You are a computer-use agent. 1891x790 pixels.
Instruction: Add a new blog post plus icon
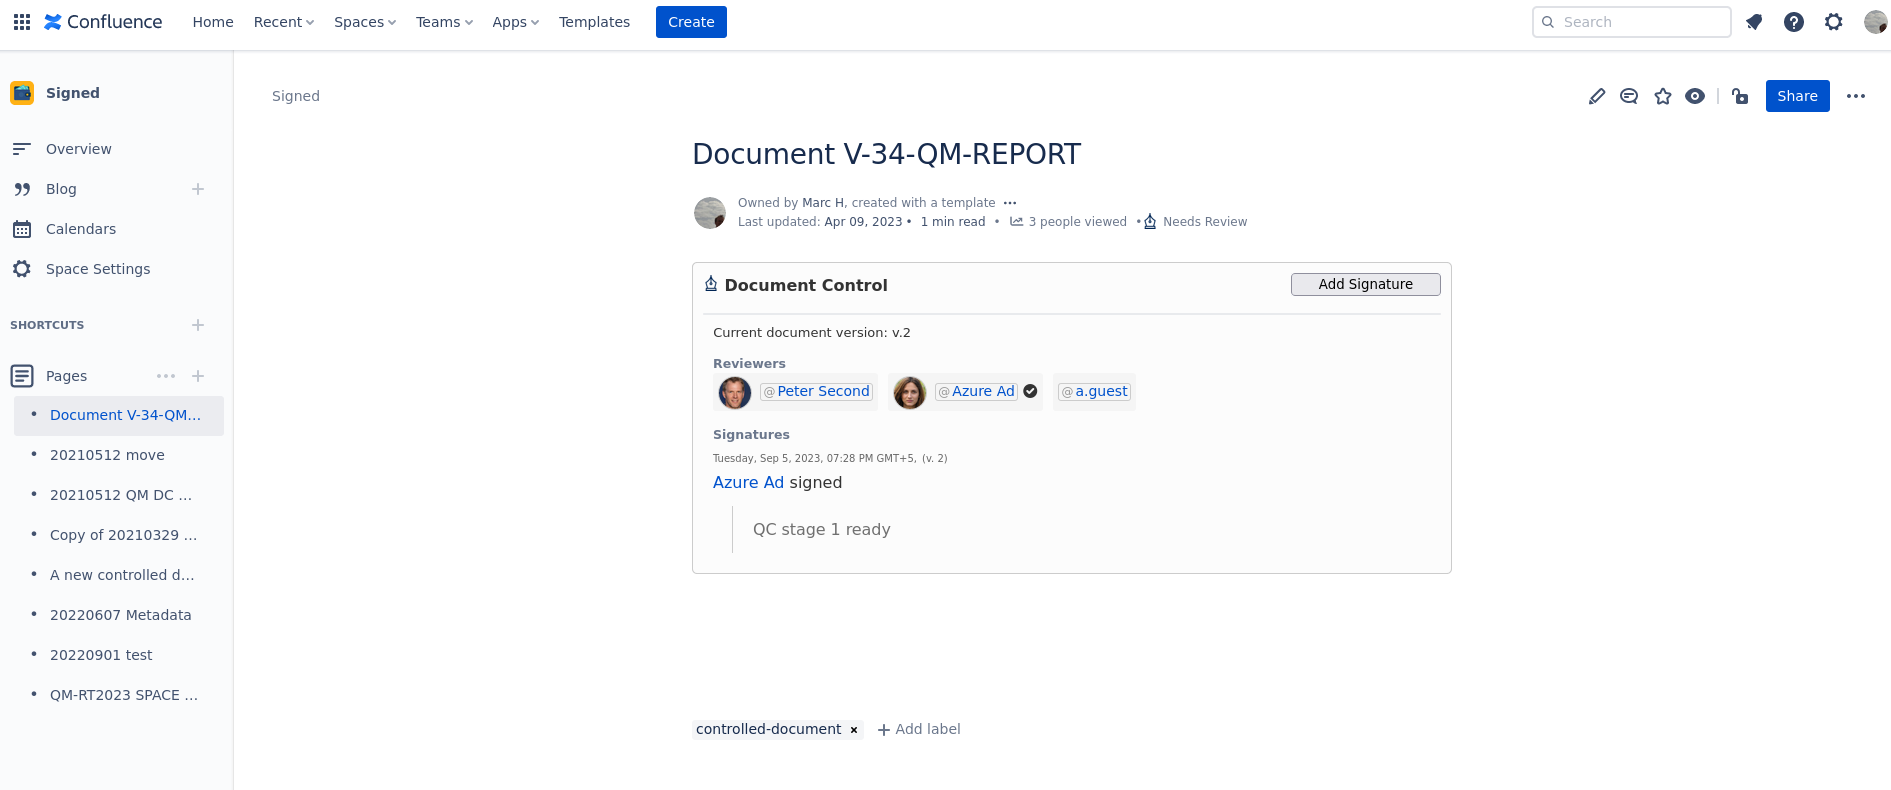pyautogui.click(x=198, y=189)
